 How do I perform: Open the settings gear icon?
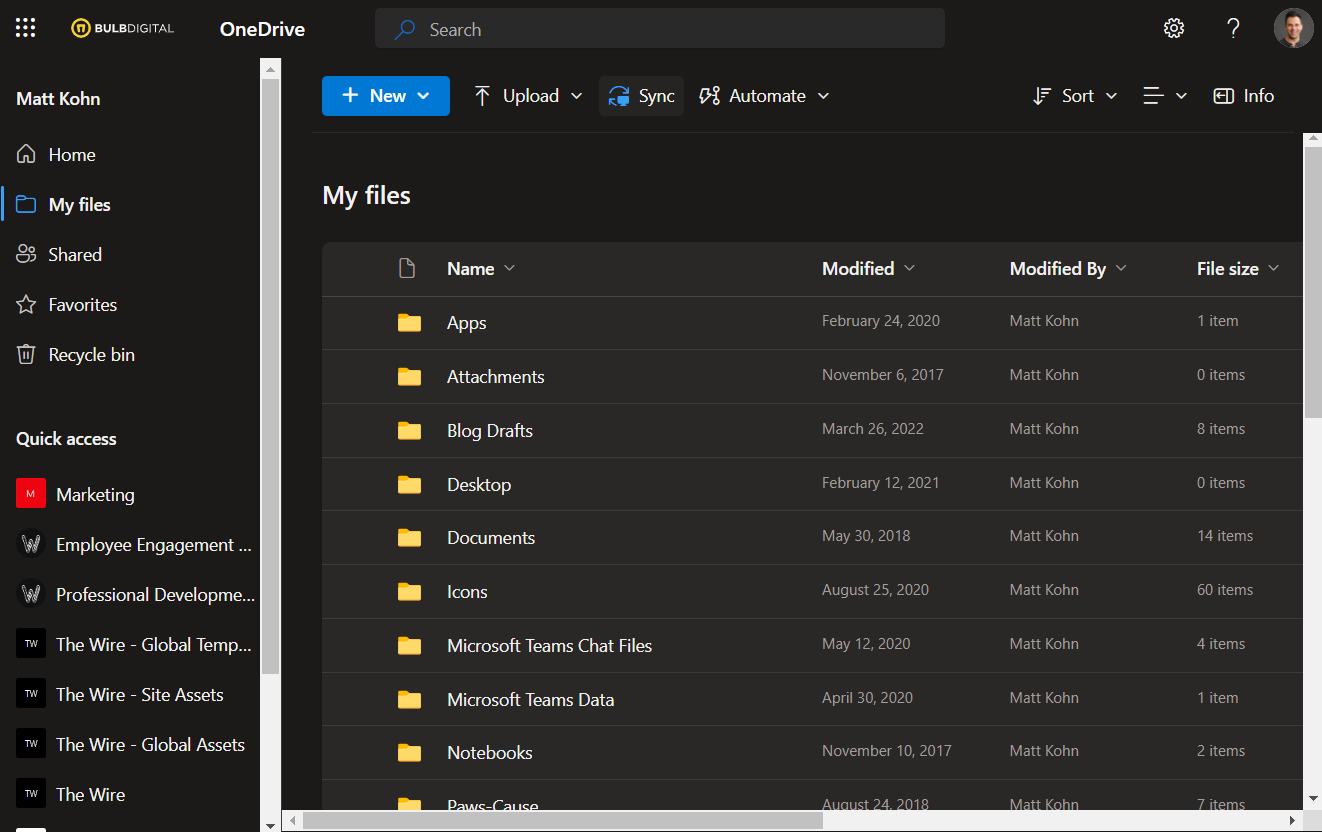[1174, 28]
